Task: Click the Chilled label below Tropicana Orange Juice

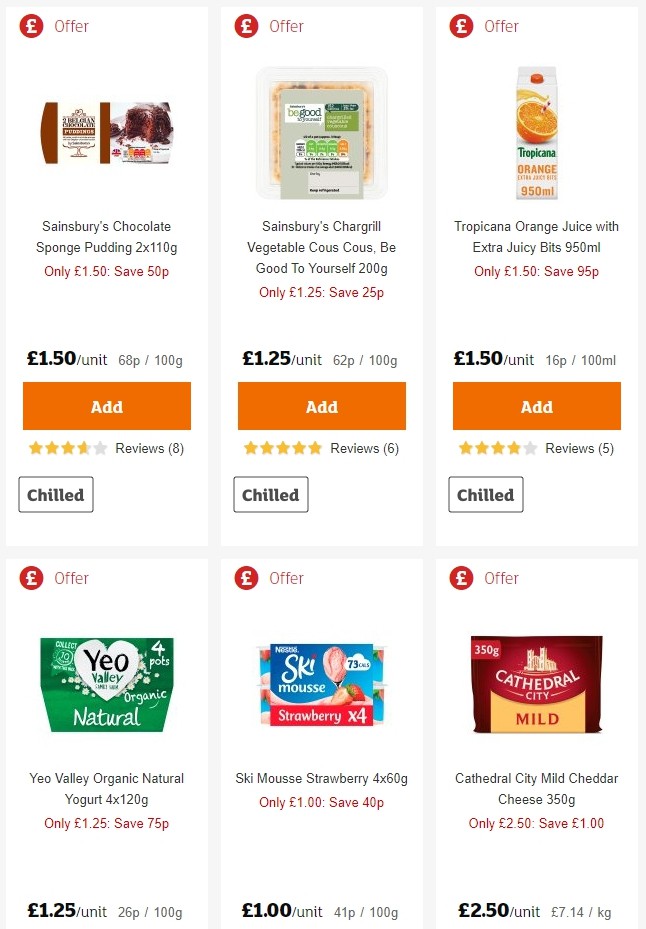Action: tap(485, 494)
